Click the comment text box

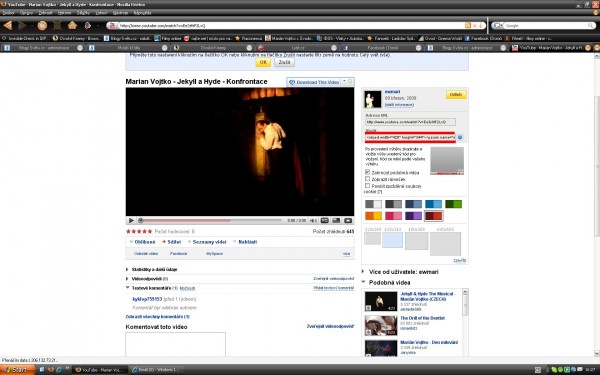tap(176, 344)
